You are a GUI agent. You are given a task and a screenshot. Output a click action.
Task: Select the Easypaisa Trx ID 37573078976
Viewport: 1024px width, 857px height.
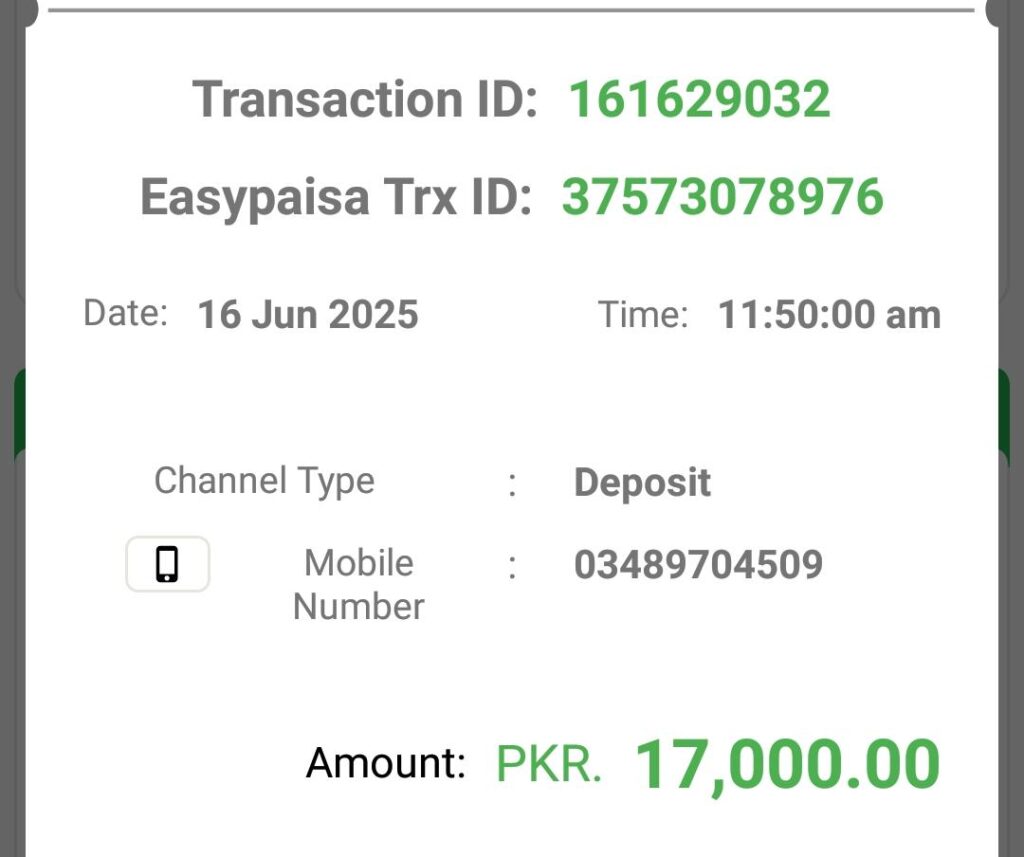pos(722,197)
